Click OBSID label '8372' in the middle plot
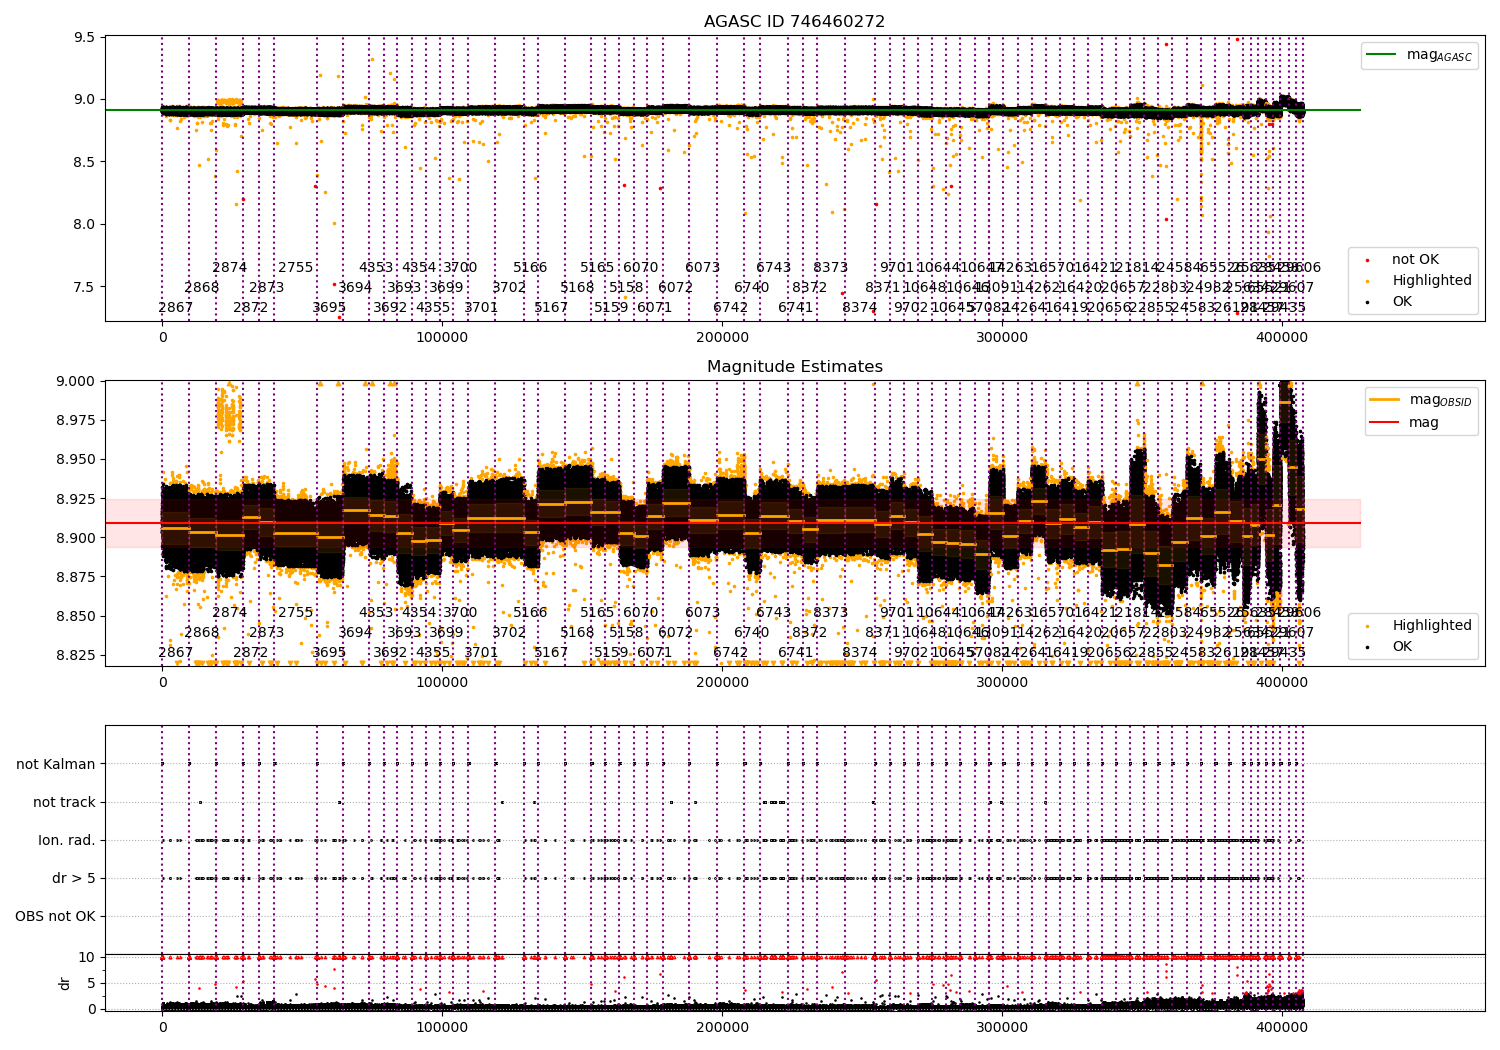1500x1050 pixels. point(810,632)
